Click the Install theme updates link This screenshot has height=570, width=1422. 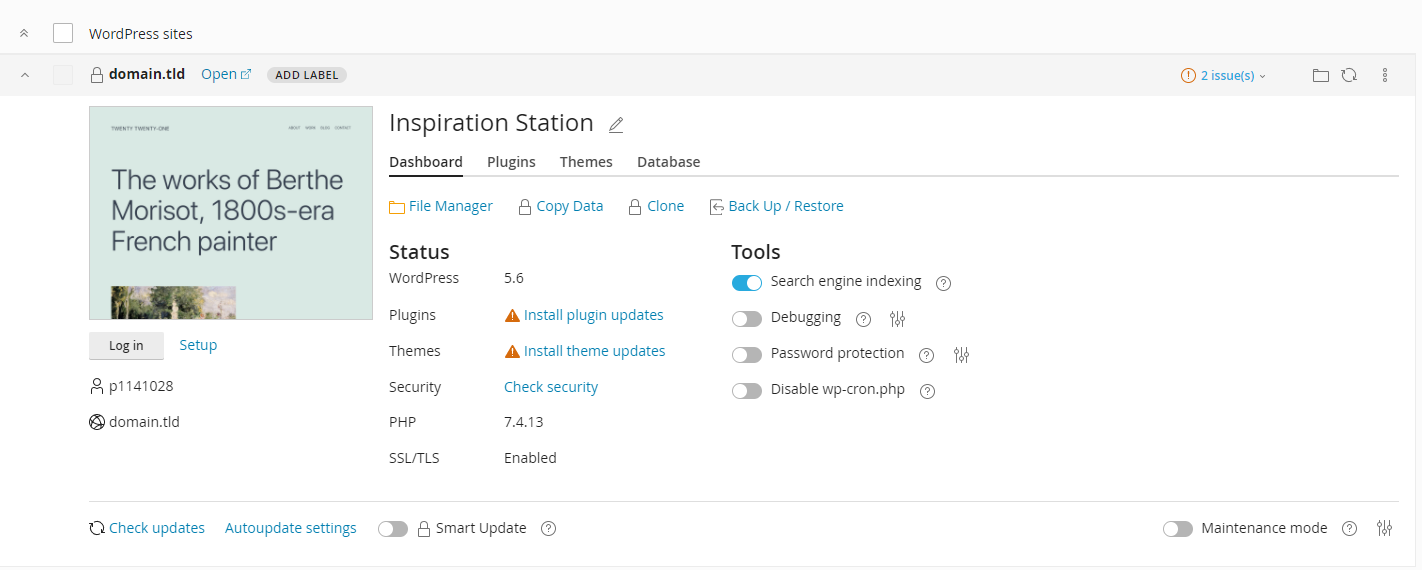coord(595,351)
